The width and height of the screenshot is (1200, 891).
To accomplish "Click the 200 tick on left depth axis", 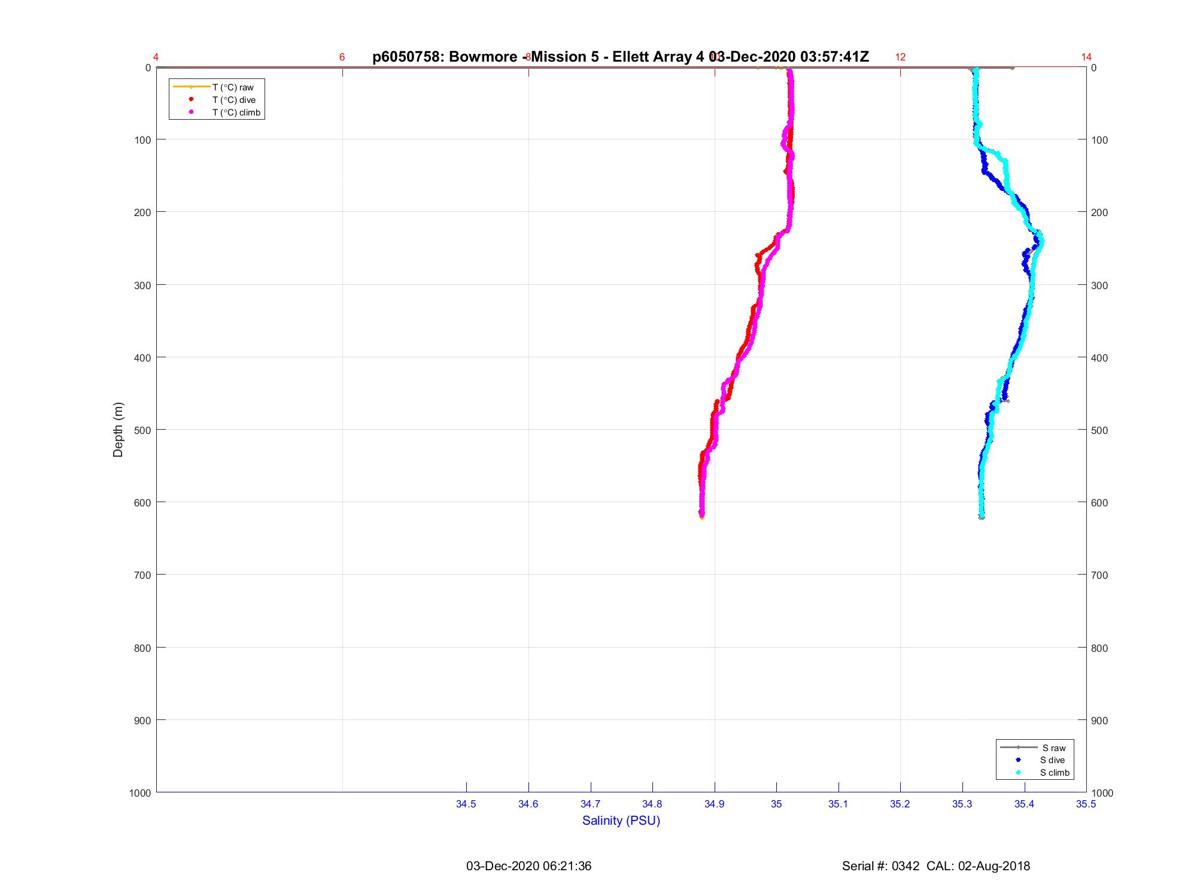I will [x=141, y=212].
